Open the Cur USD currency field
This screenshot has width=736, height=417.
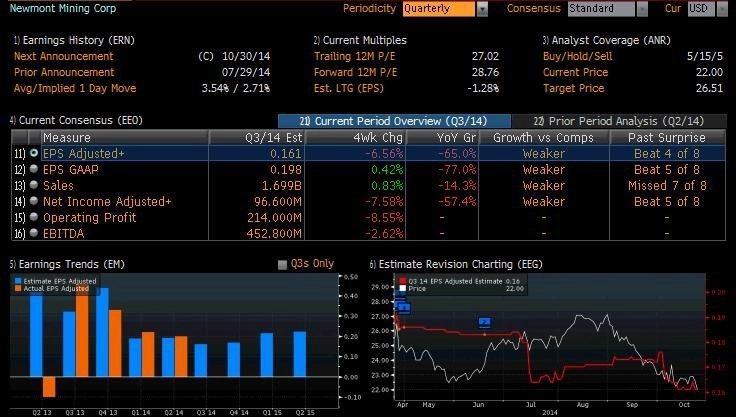point(701,8)
